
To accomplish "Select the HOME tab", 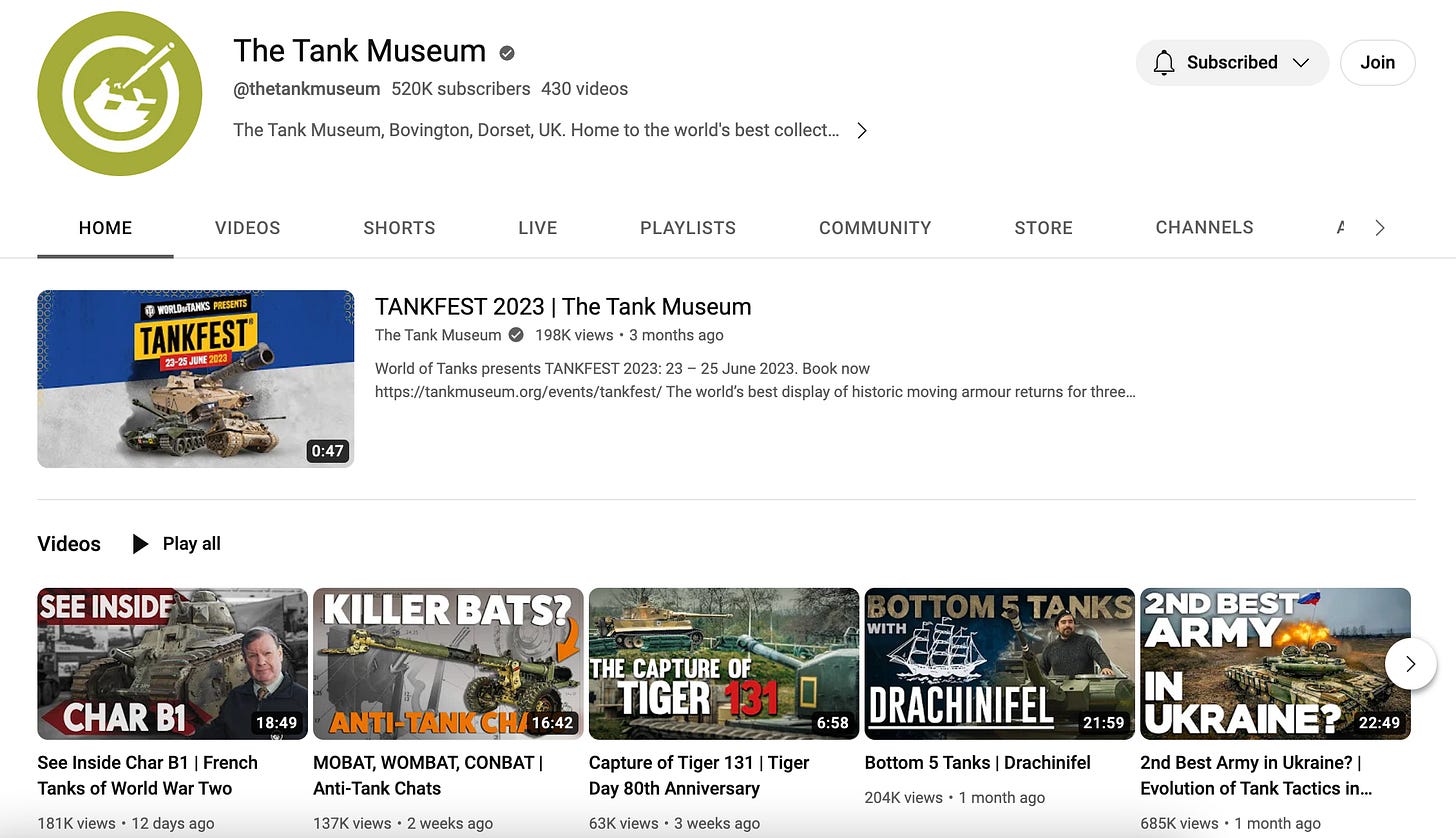I will tap(105, 228).
